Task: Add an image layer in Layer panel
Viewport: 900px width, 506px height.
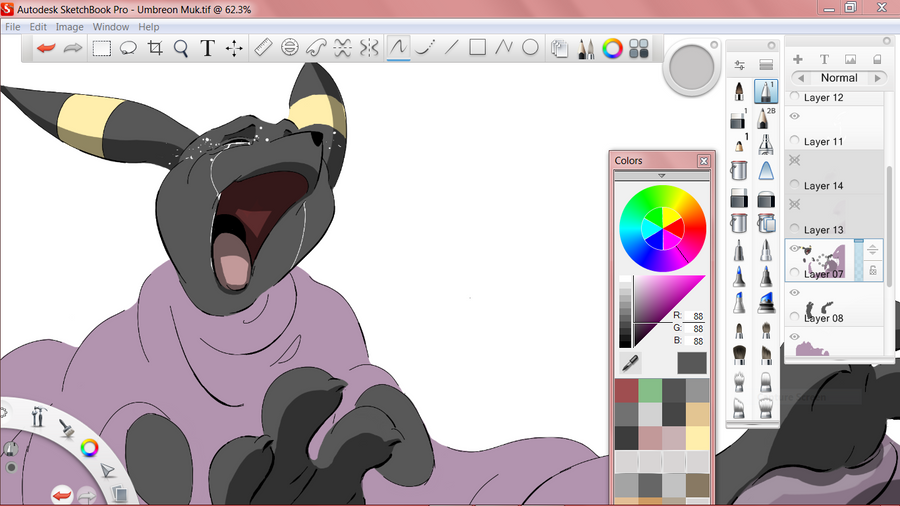Action: click(x=851, y=59)
